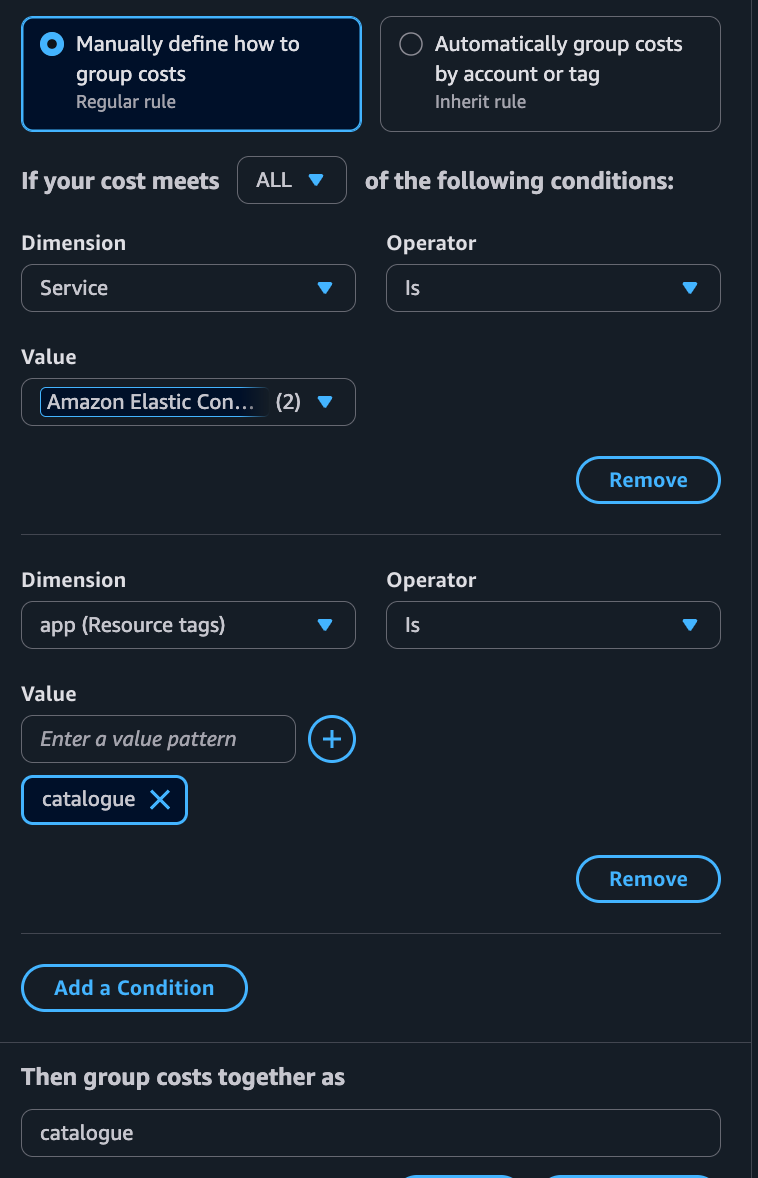The width and height of the screenshot is (758, 1178).
Task: Click the Amazon Elastic Con… value chip
Action: 154,402
